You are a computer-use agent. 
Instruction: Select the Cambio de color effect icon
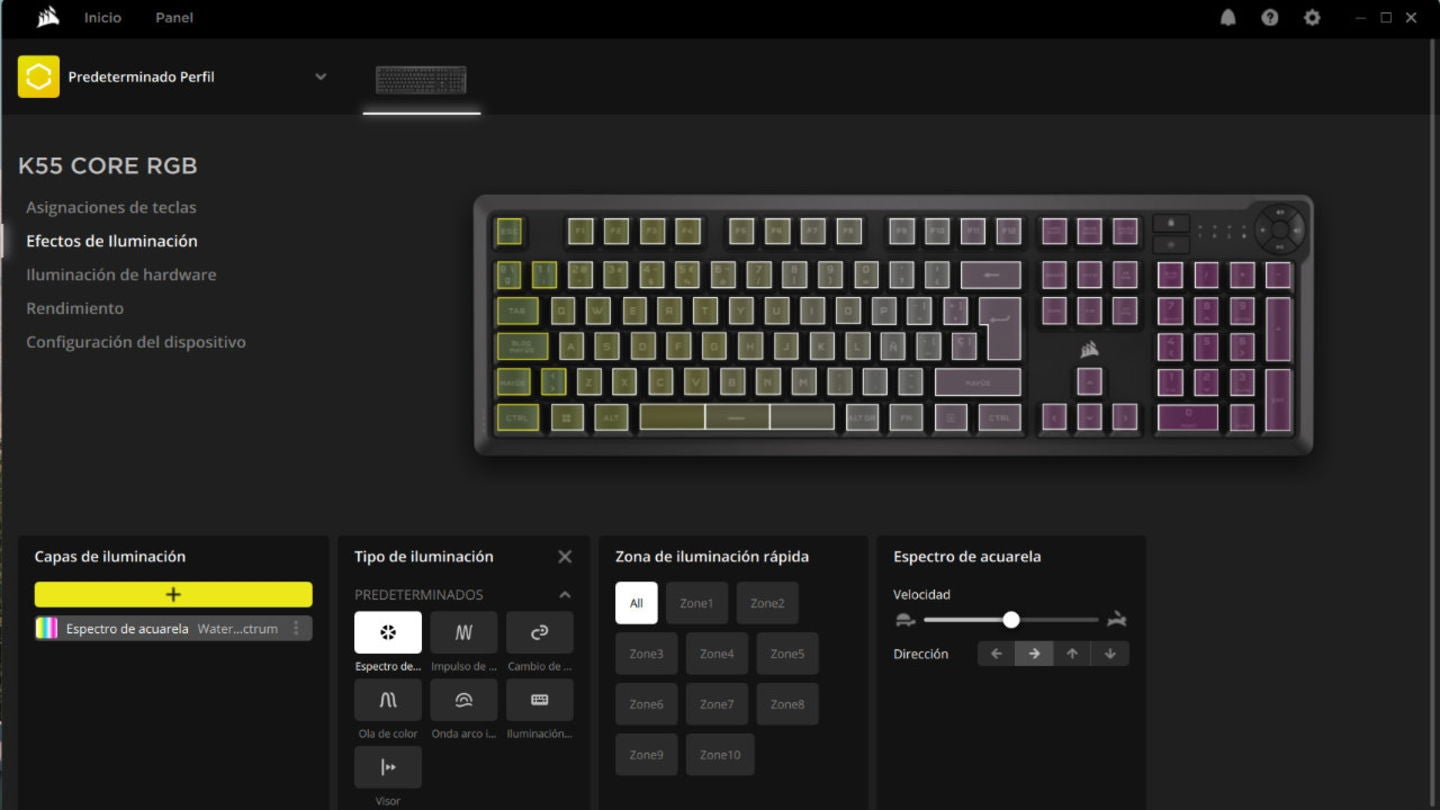point(539,632)
